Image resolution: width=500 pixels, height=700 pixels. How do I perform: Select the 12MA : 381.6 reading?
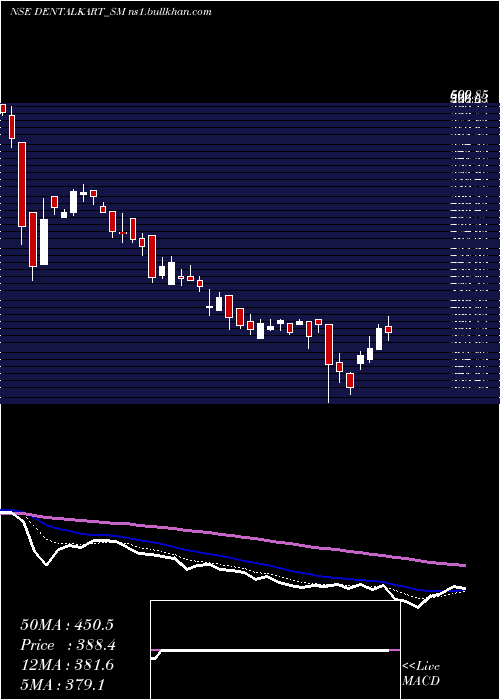coord(67,665)
